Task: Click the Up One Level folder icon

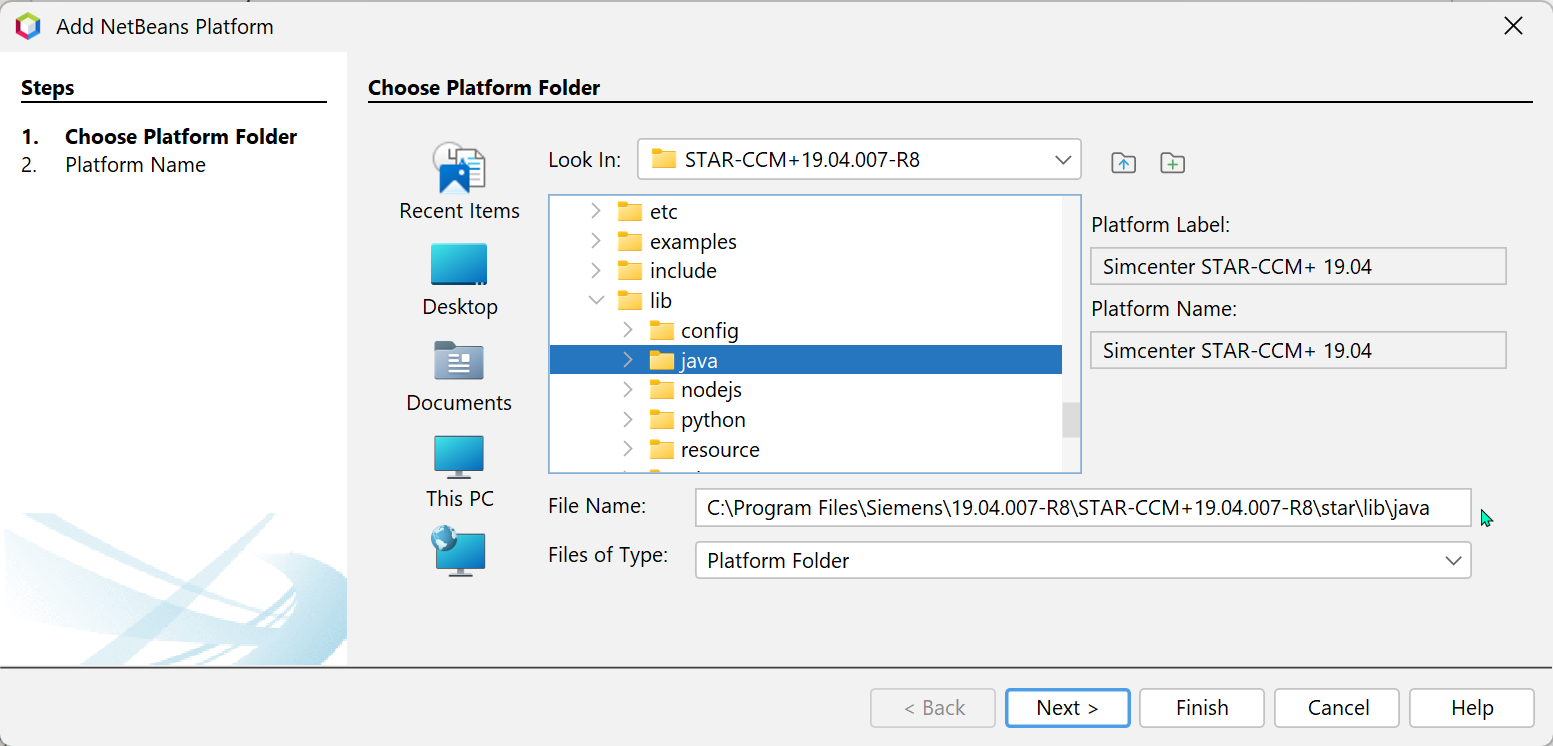Action: coord(1124,163)
